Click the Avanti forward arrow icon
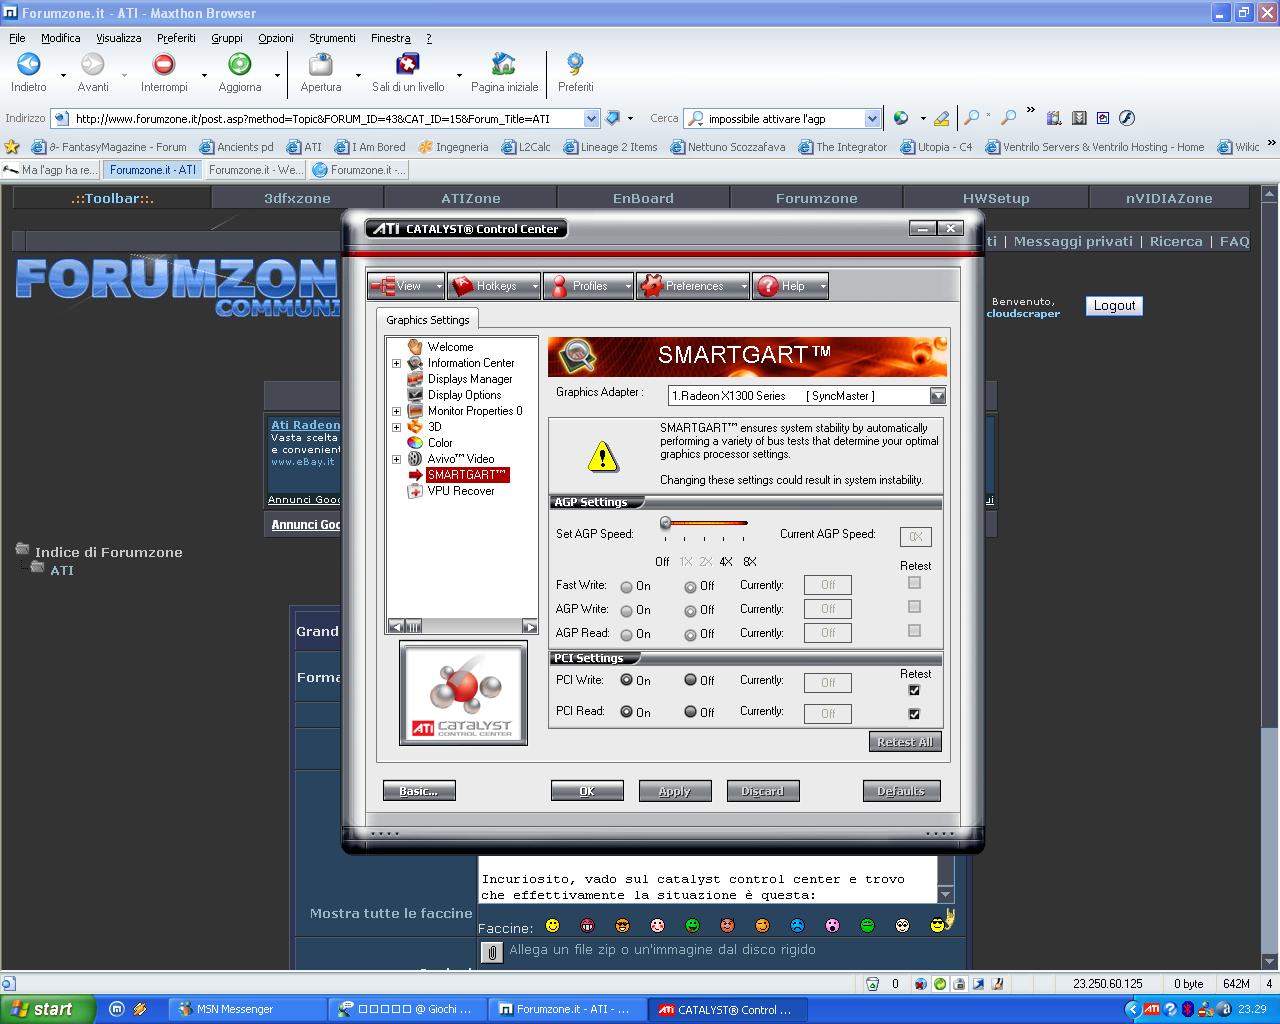Image resolution: width=1280 pixels, height=1024 pixels. pos(93,64)
